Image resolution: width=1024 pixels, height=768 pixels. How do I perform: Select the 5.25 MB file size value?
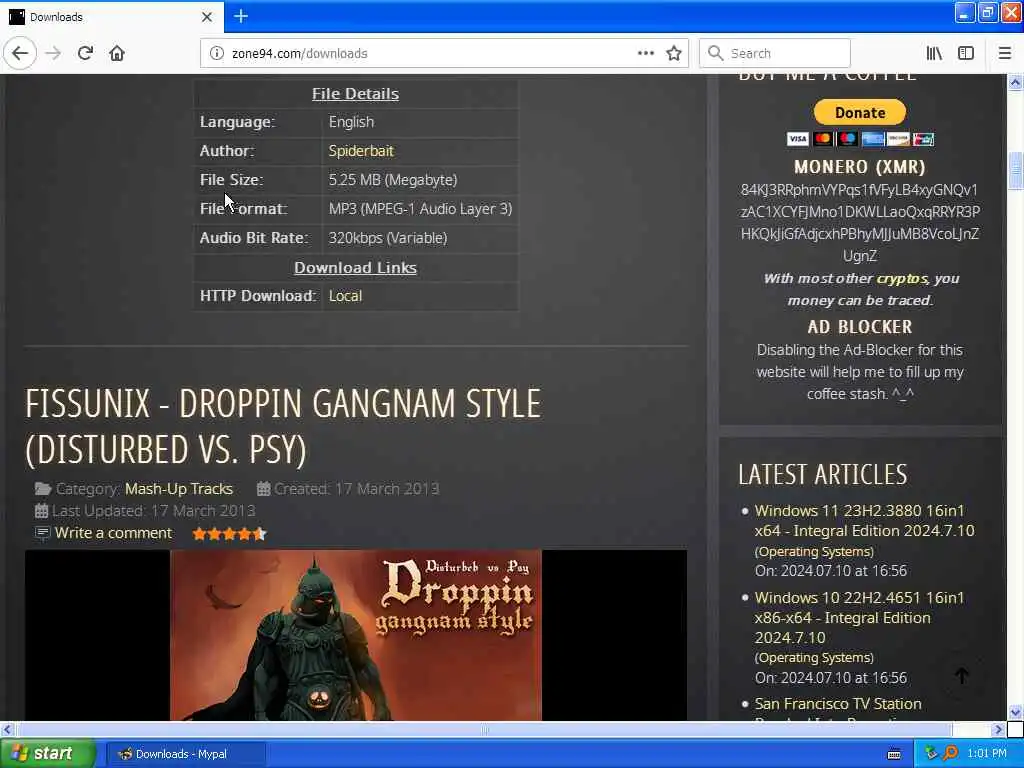(x=393, y=180)
